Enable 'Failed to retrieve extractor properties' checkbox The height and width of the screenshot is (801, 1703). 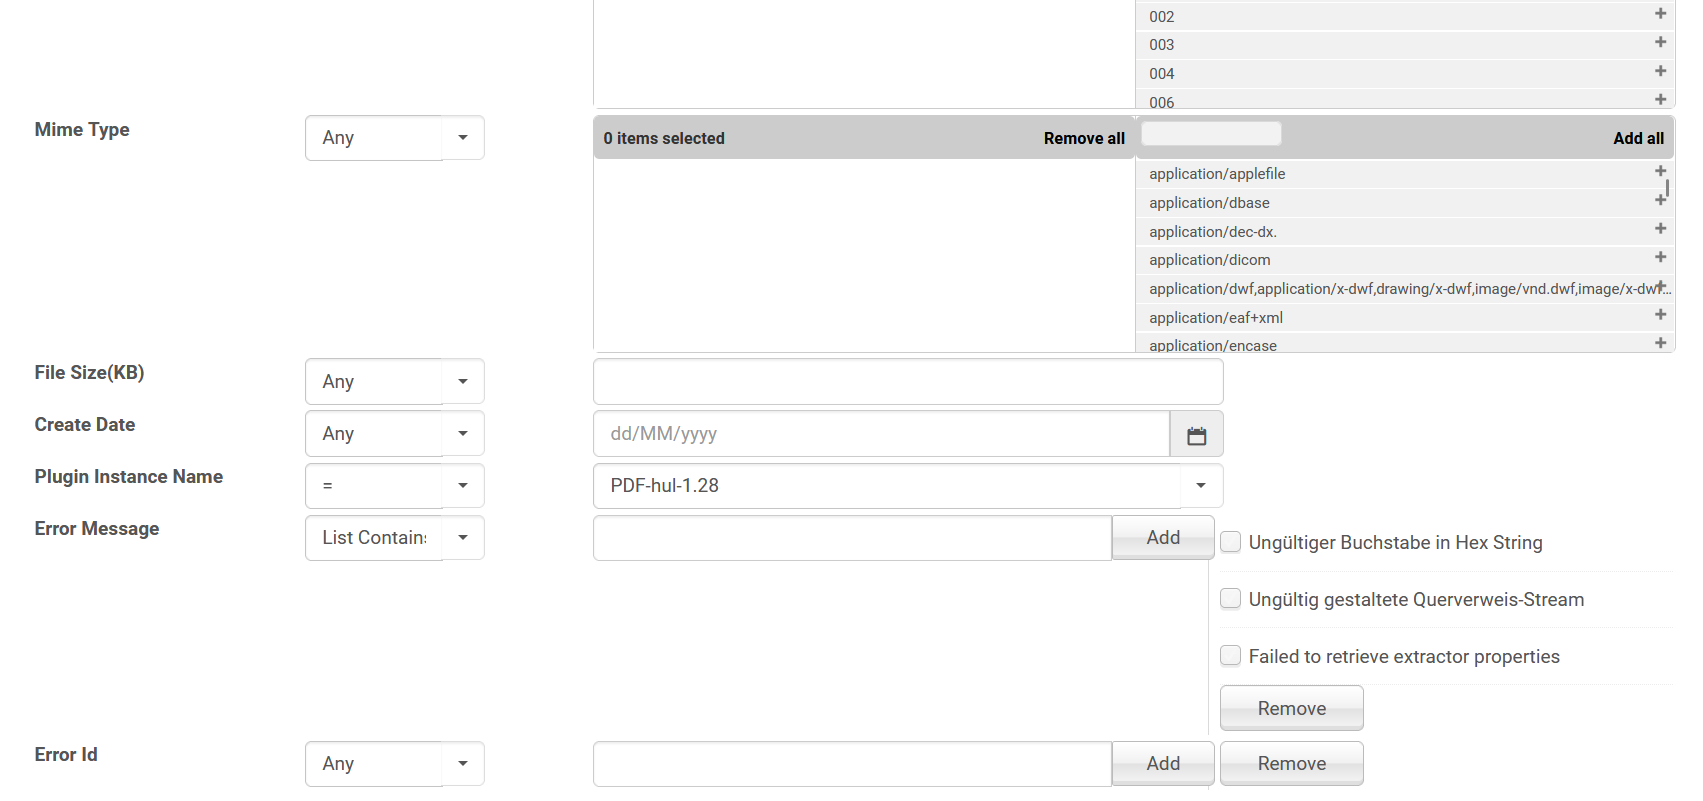click(x=1231, y=656)
